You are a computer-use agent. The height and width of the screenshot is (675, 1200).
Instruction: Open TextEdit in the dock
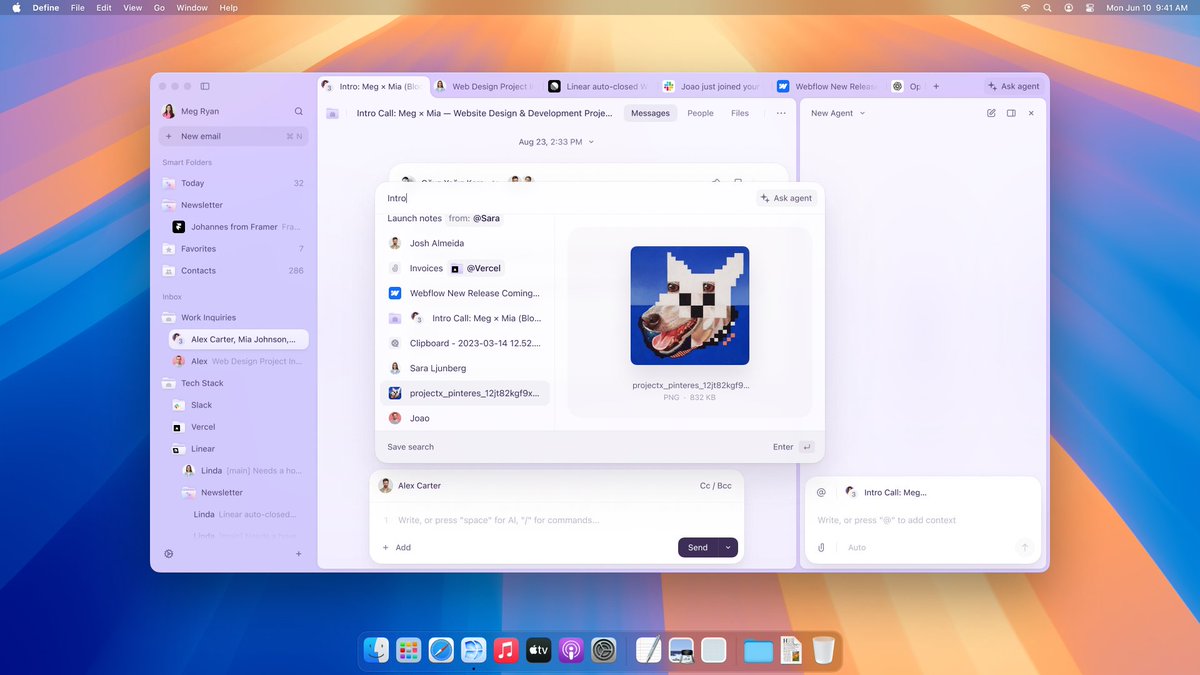click(650, 651)
